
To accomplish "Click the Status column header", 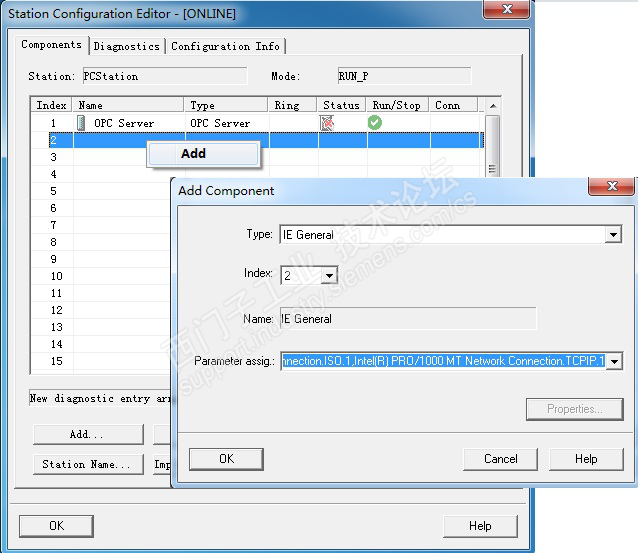I will (x=341, y=105).
